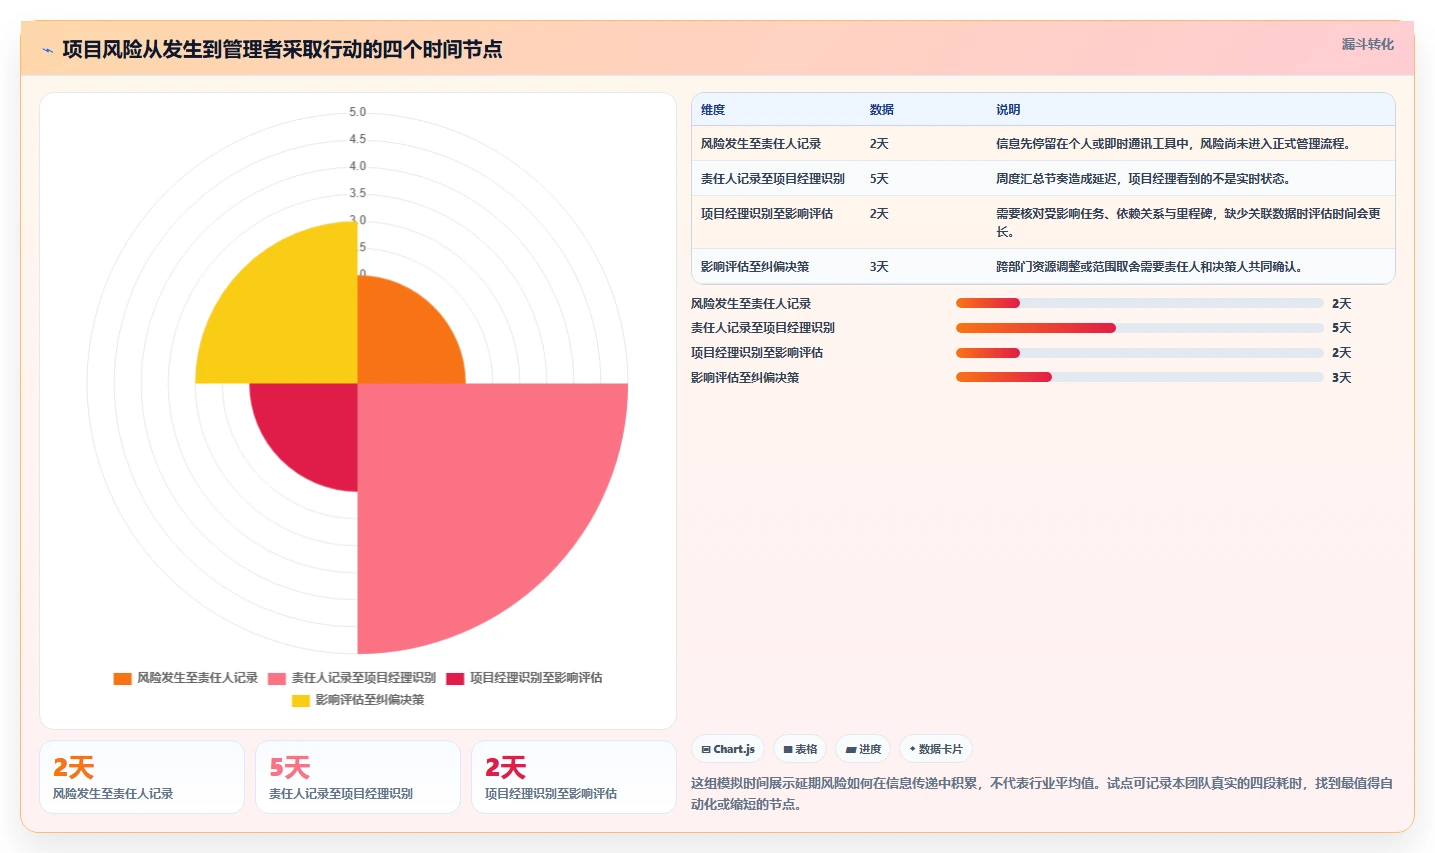
Task: Click the footnote text 这组模拟时间展示
Action: click(x=1042, y=794)
